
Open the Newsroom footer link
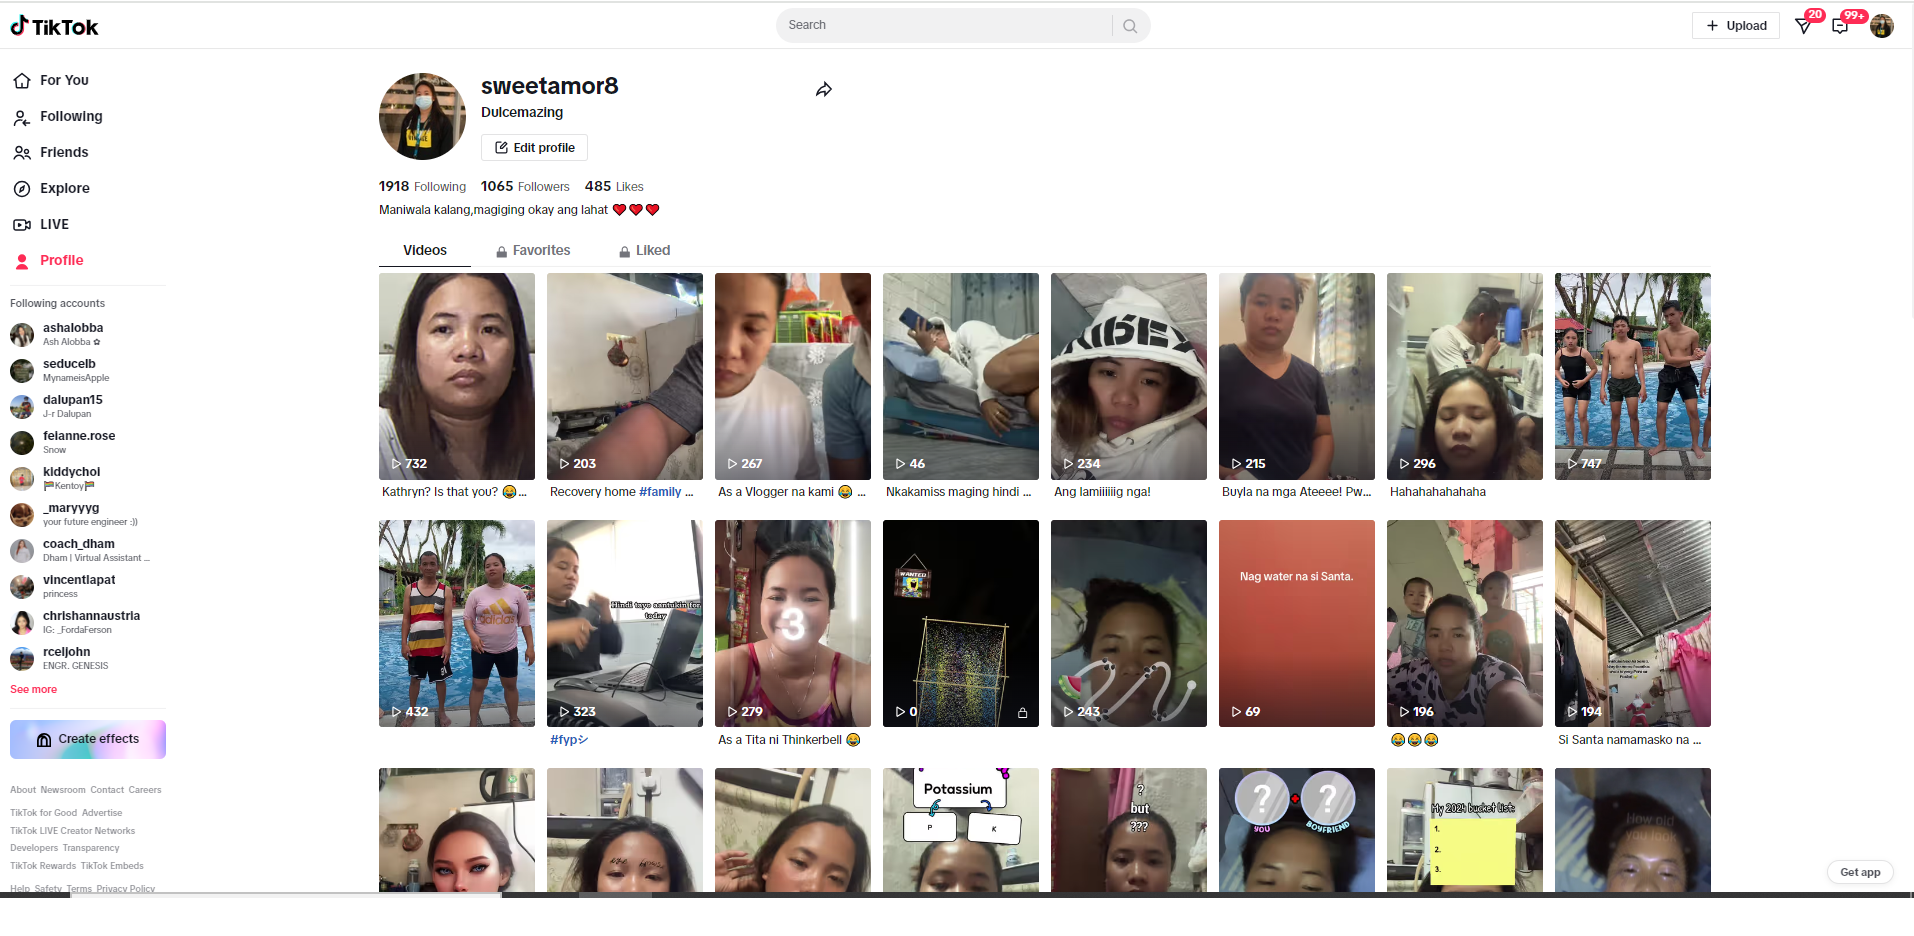[63, 790]
